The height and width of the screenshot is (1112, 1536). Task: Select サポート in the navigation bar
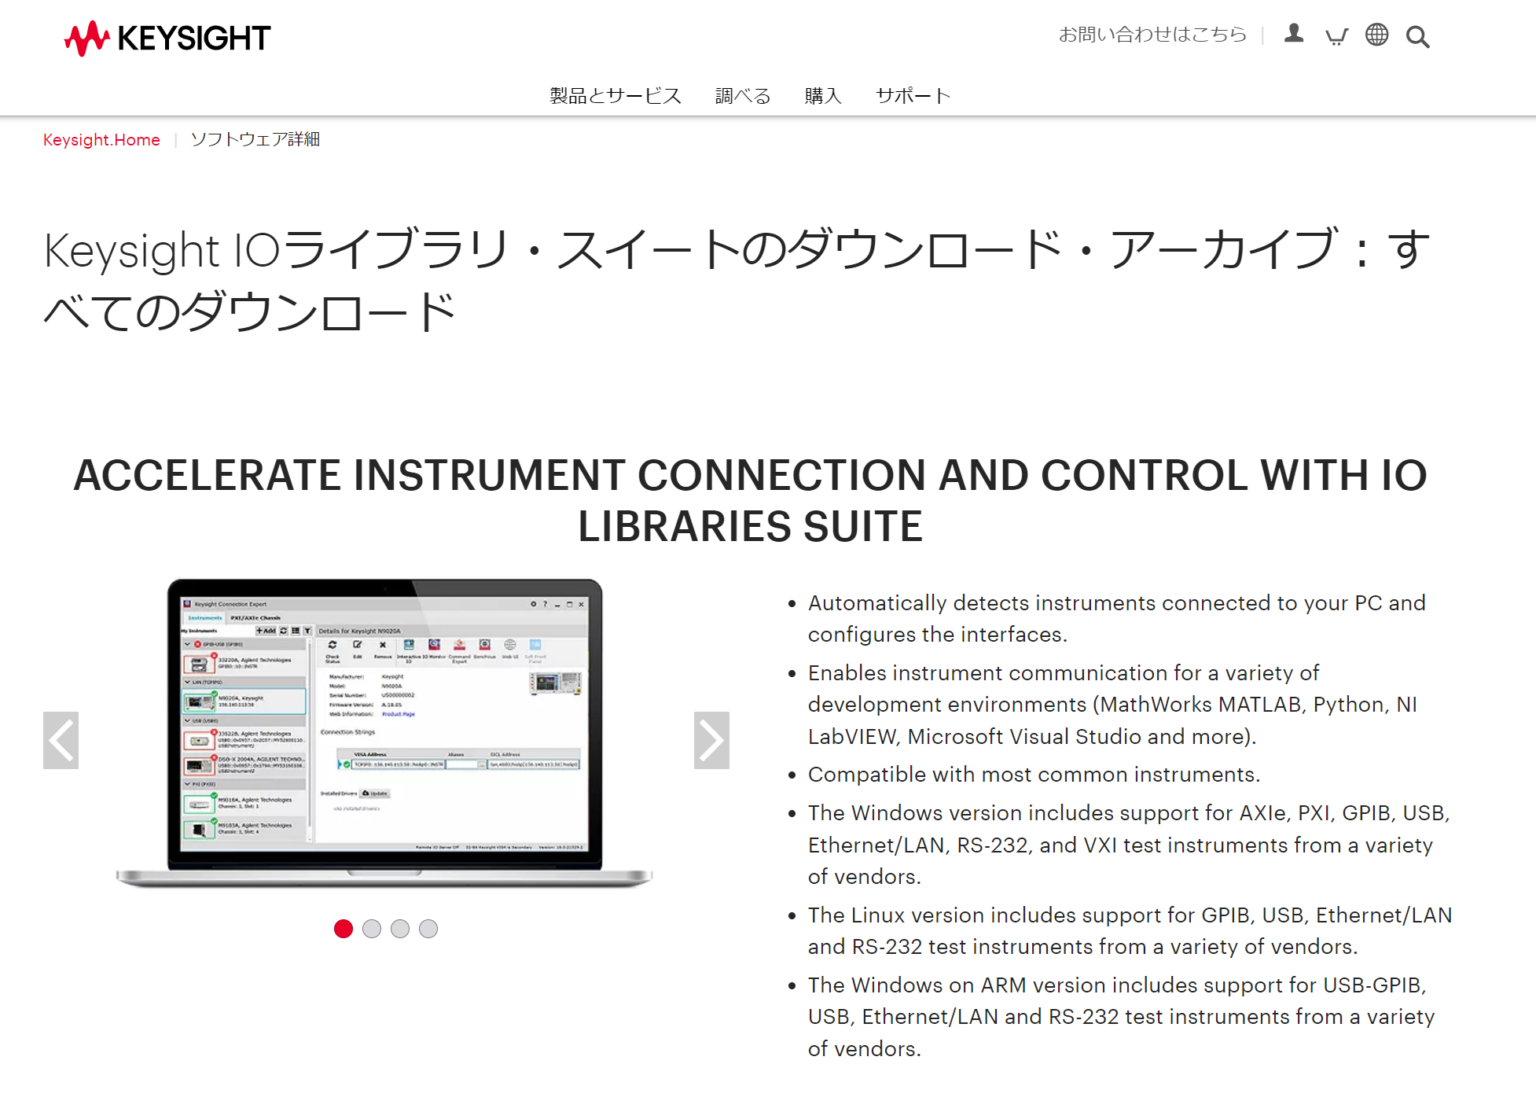point(912,95)
